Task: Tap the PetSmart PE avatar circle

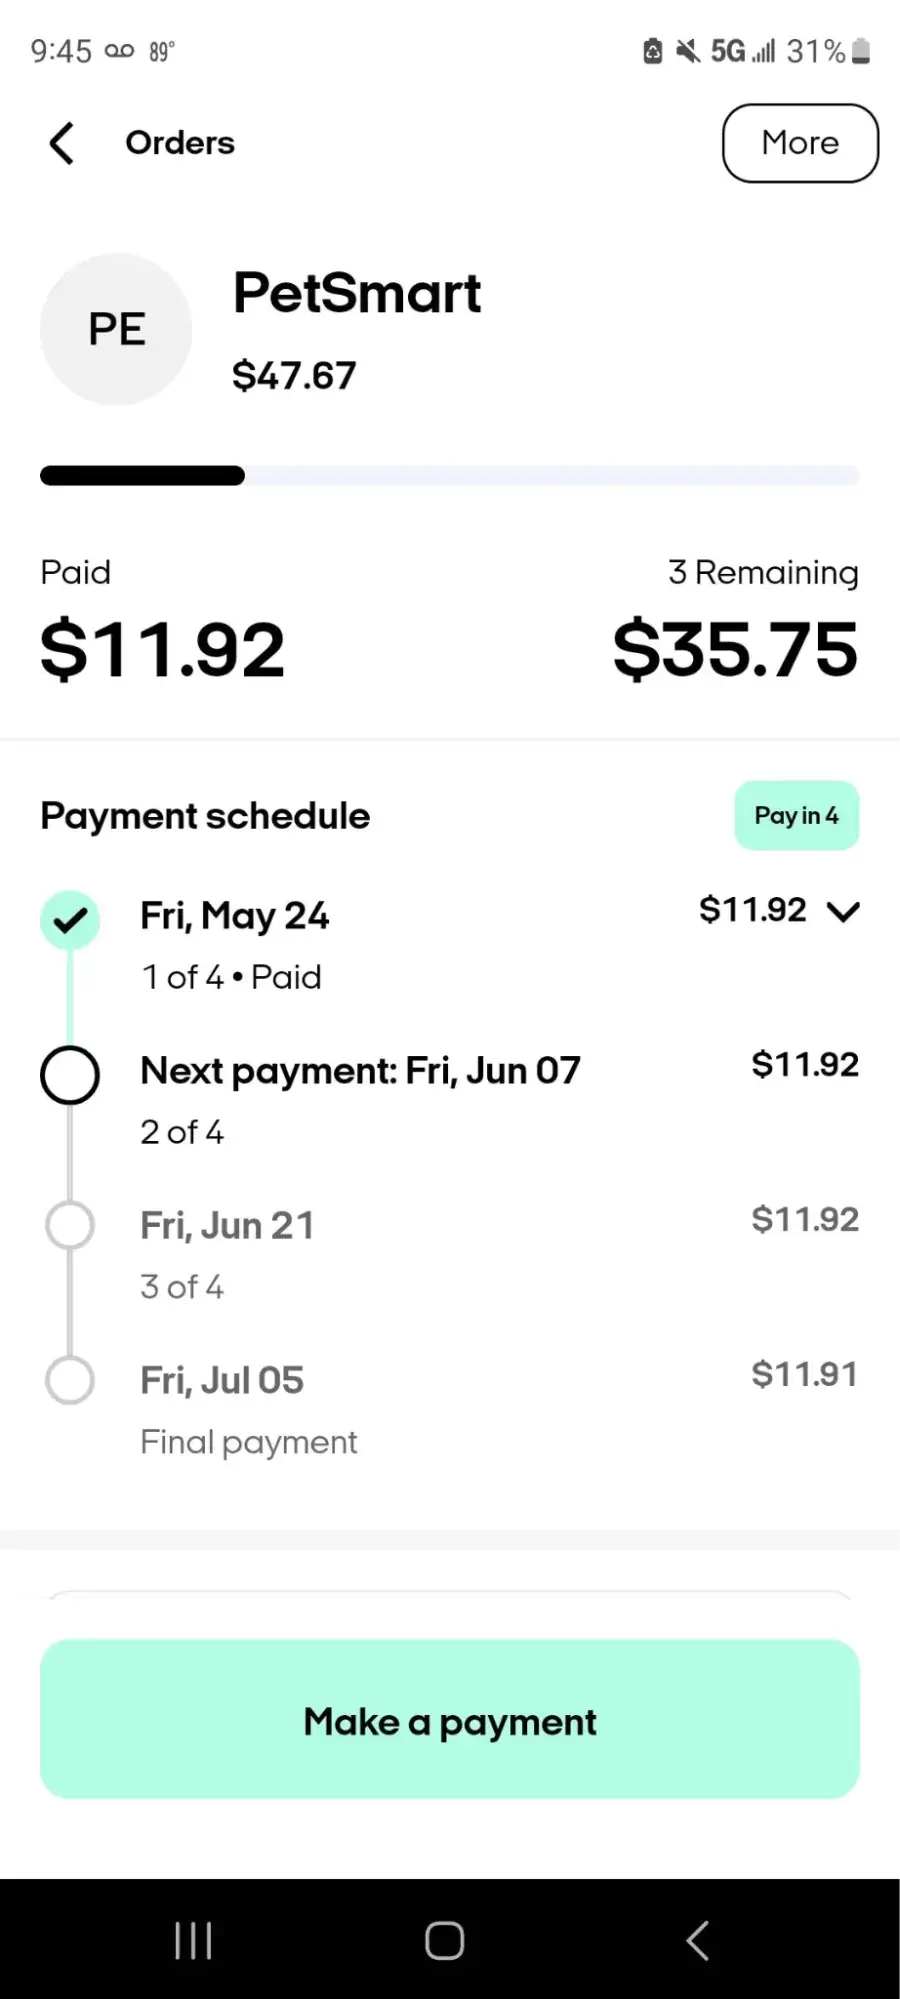Action: (x=116, y=329)
